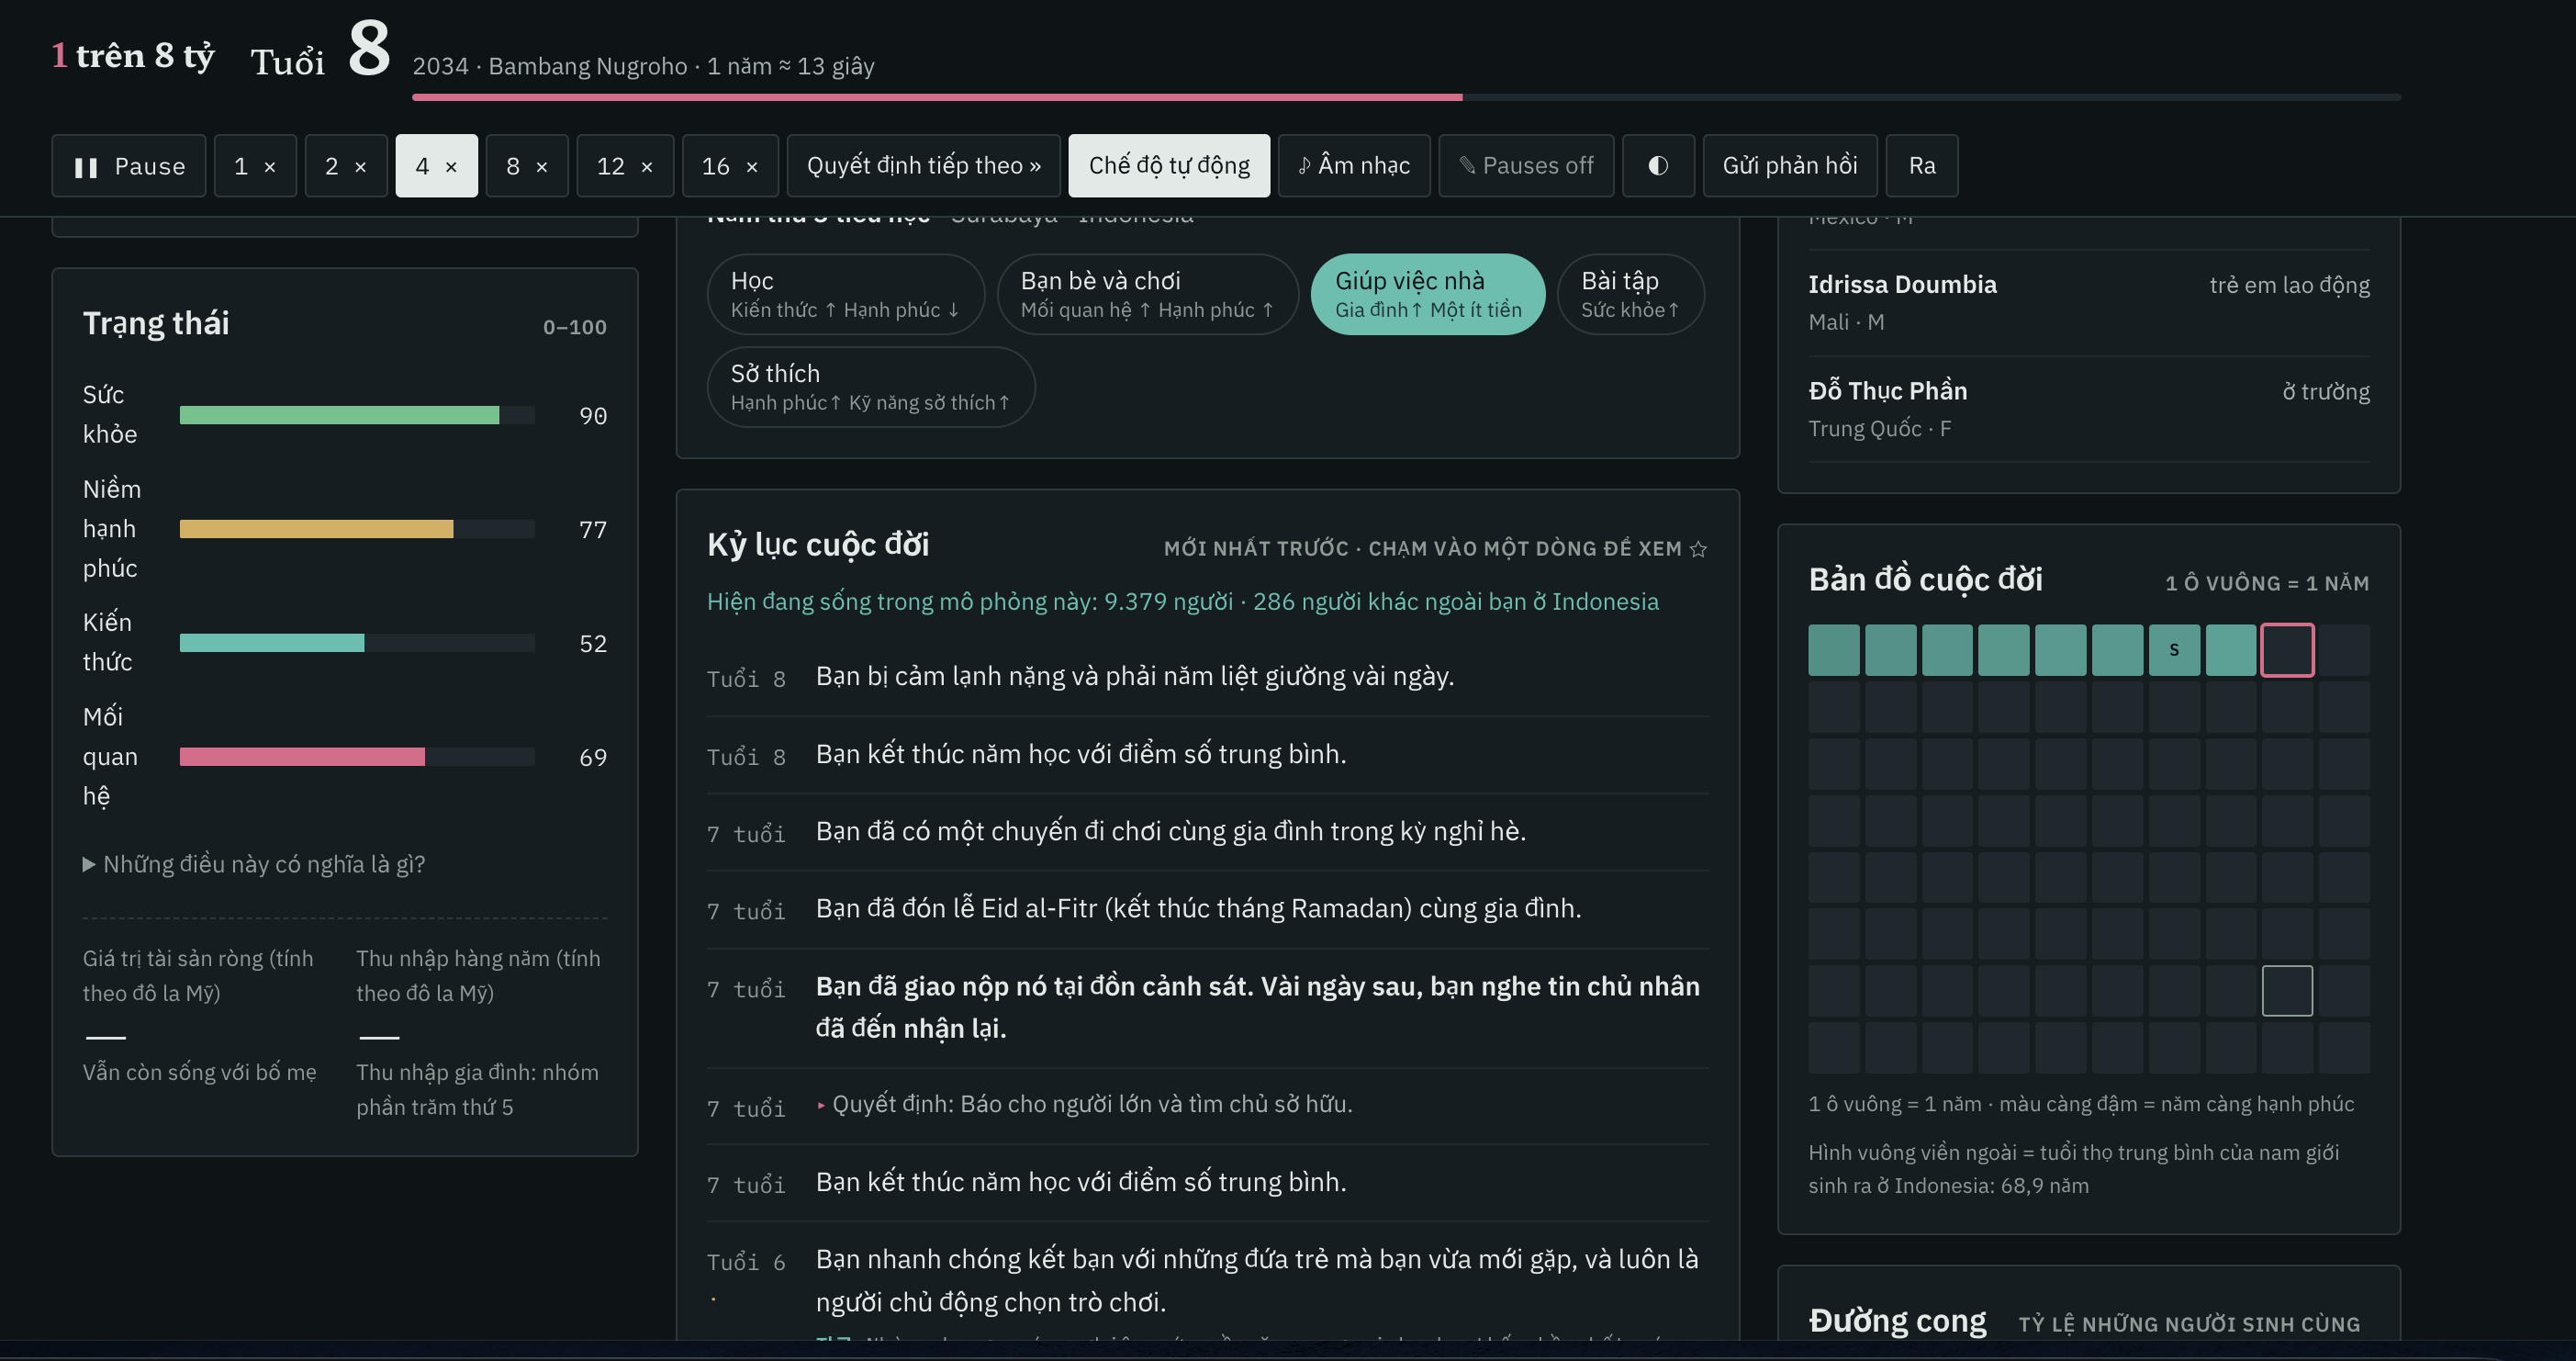Click the Ra exit button

pos(1922,166)
